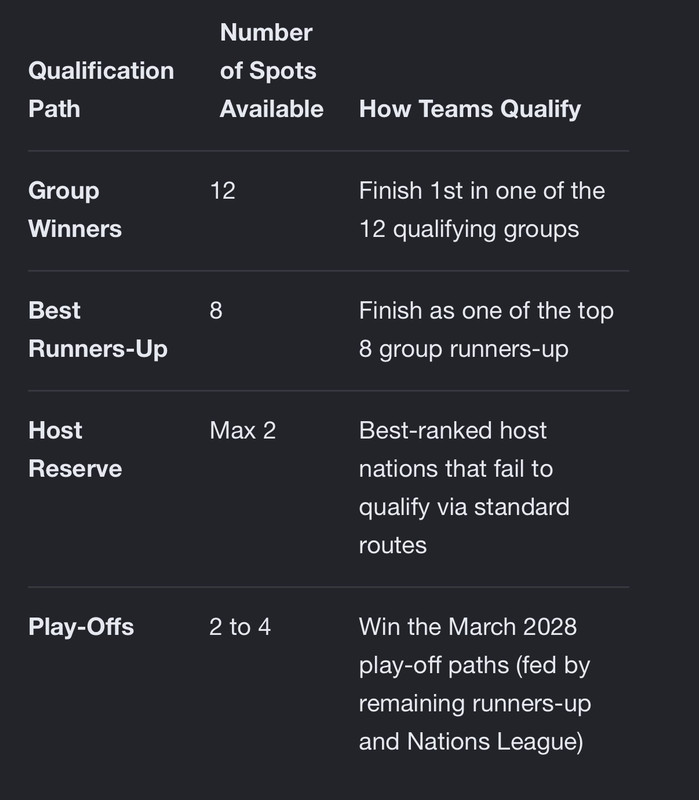Click the qualify via standard routes text
699x800 pixels.
tap(464, 526)
